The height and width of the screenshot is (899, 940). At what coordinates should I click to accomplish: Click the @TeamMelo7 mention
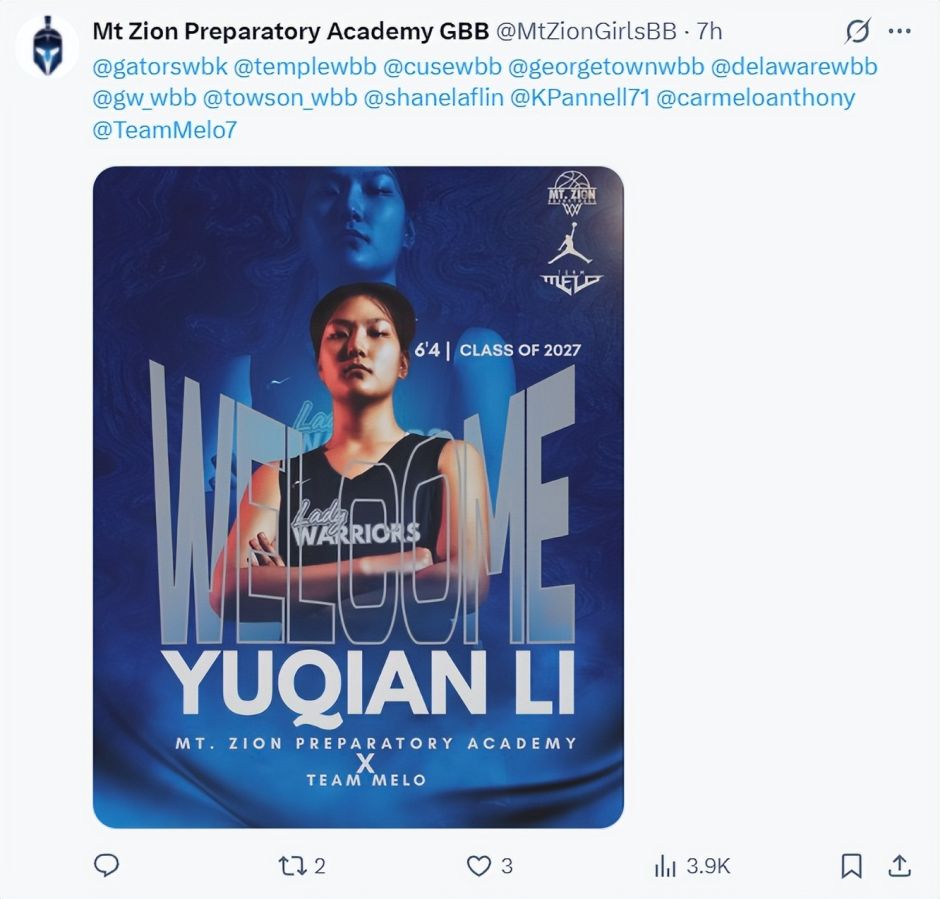(165, 130)
